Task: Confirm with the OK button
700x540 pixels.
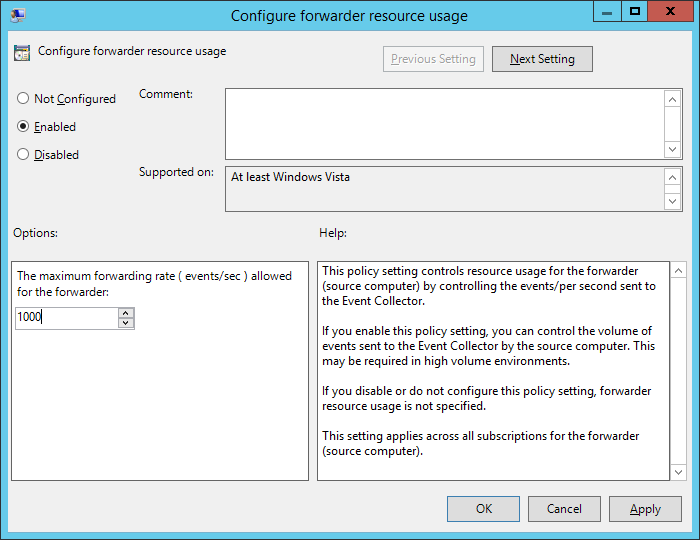Action: [483, 509]
